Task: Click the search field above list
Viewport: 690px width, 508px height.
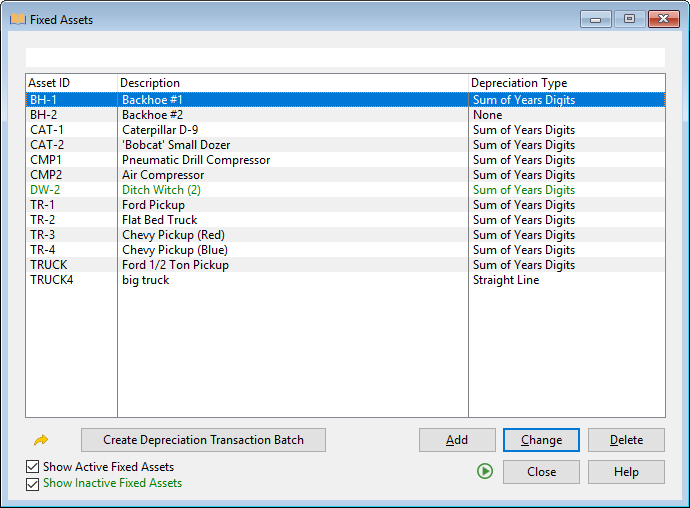Action: pos(345,58)
